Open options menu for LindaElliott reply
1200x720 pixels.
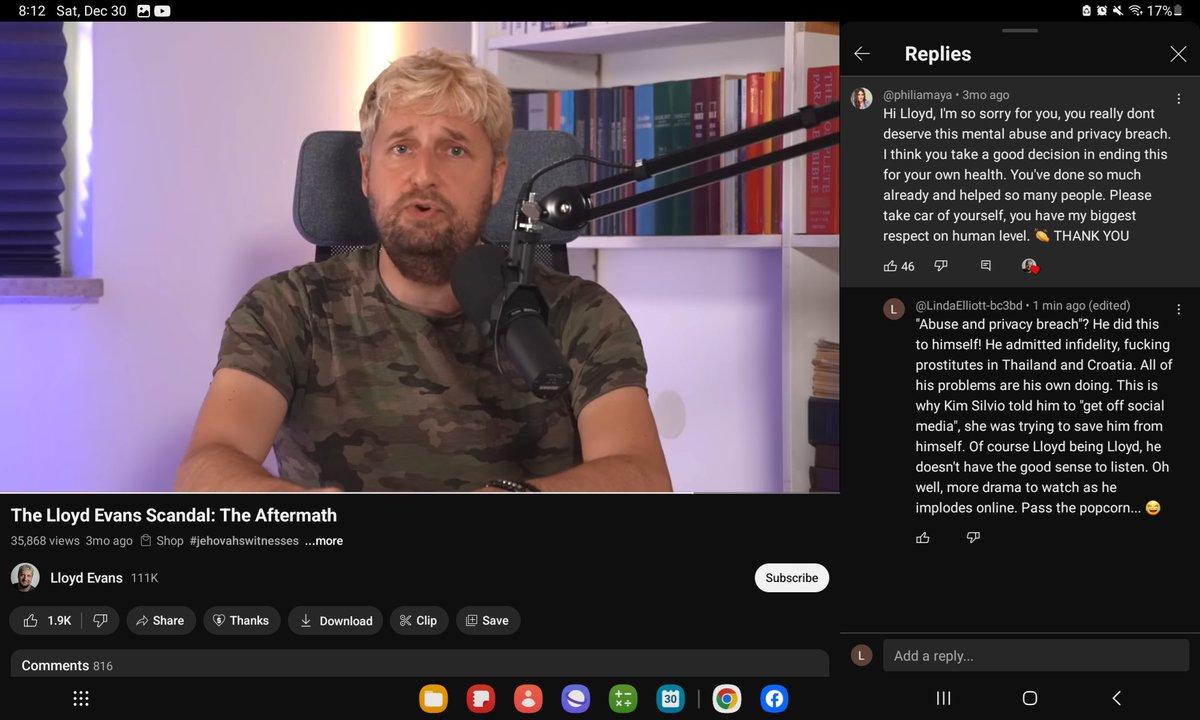pos(1179,309)
